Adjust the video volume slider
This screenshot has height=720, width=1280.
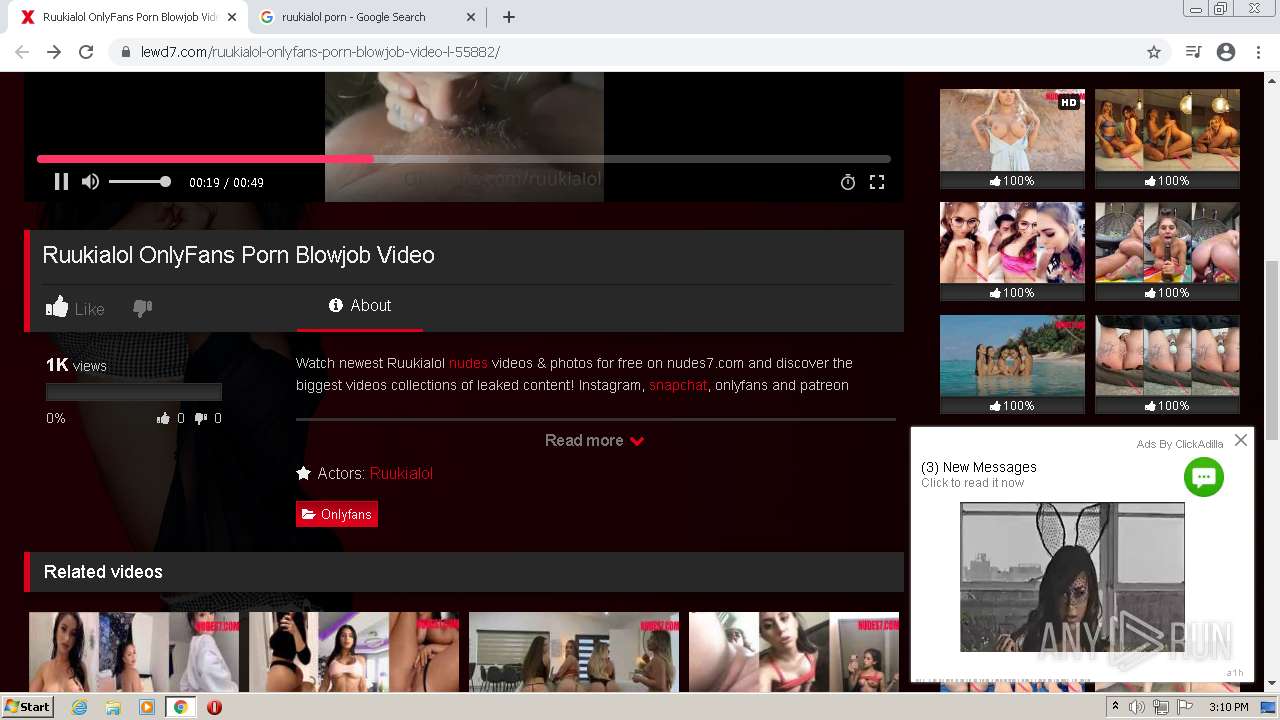[x=139, y=182]
